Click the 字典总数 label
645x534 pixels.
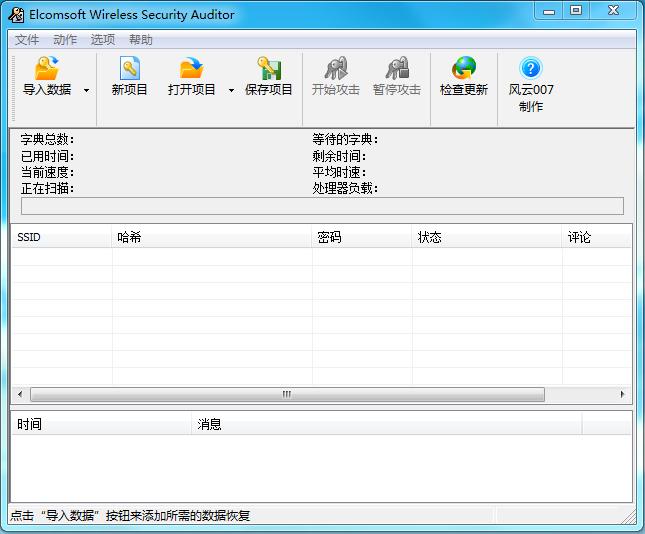(48, 139)
